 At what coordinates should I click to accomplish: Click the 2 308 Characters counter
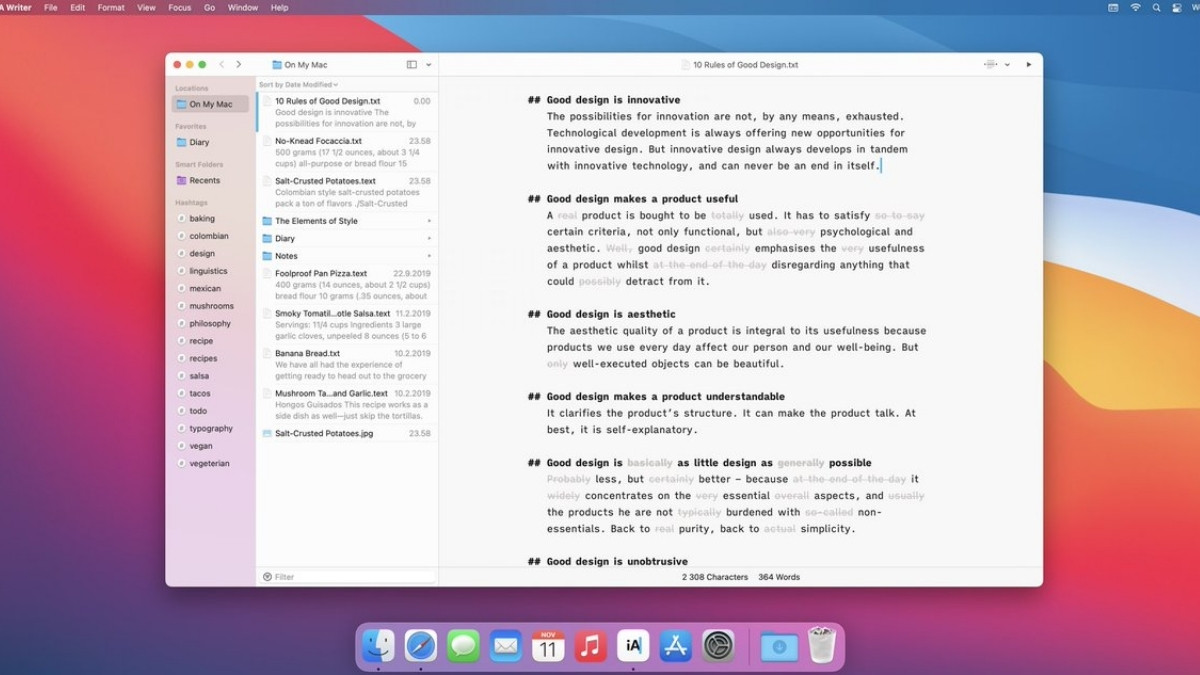(714, 576)
